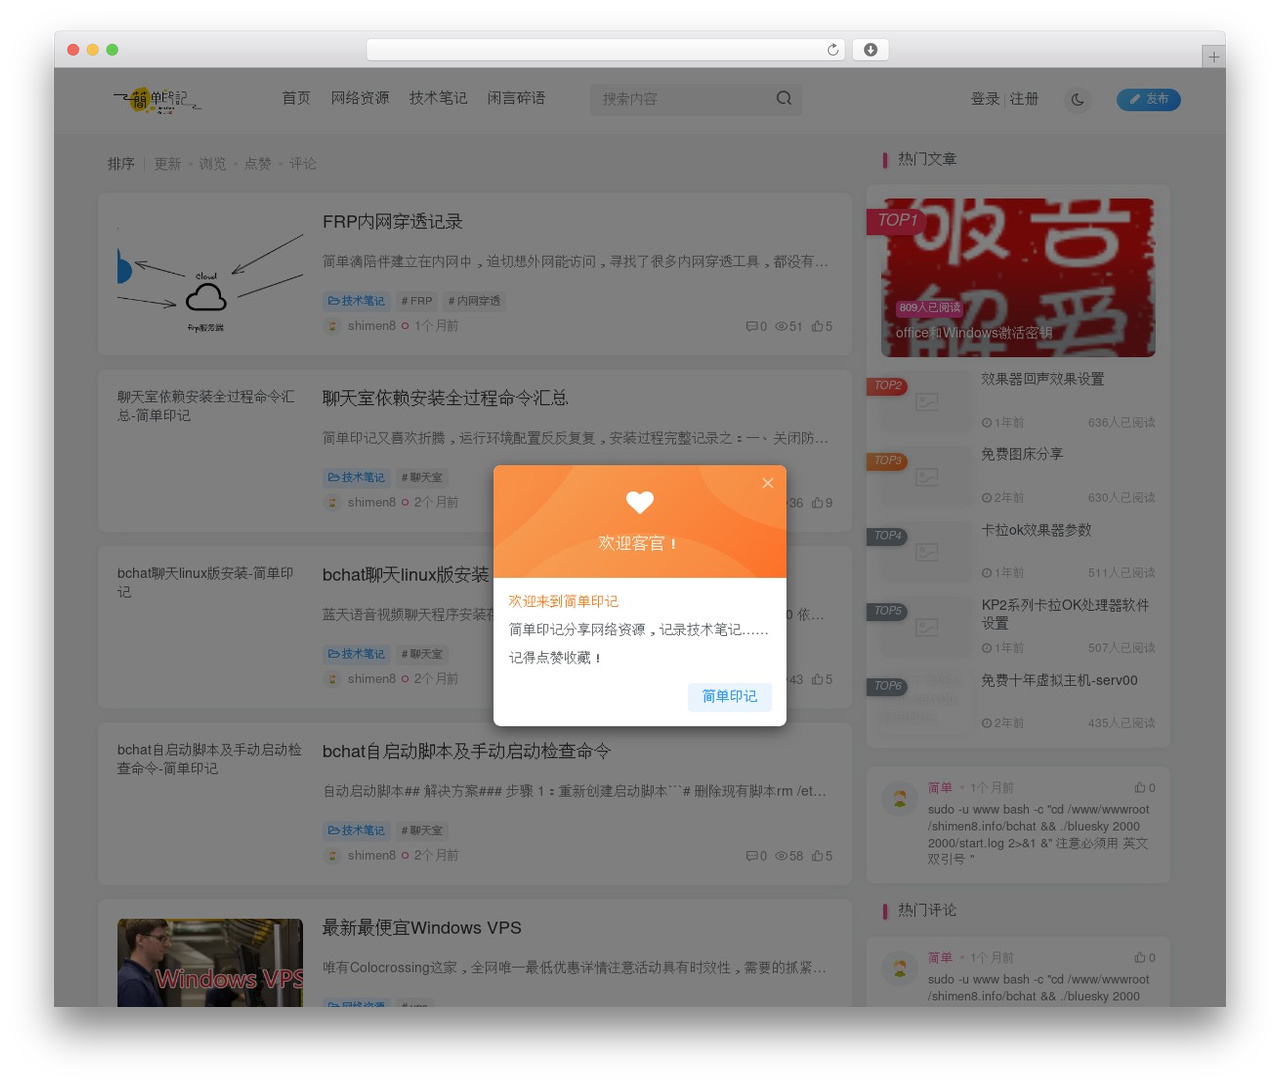Open the 技术笔记 navigation menu item
The width and height of the screenshot is (1280, 1084).
coord(438,98)
